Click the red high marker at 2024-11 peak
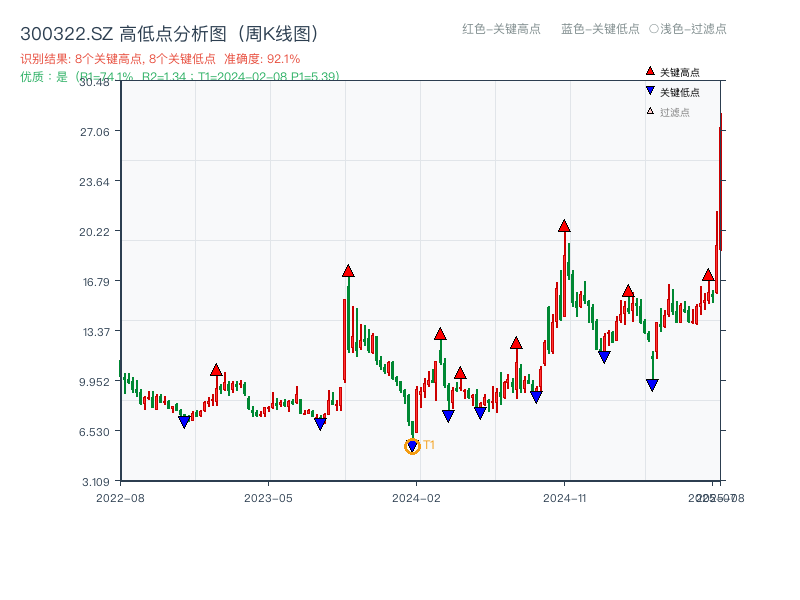Screen dimensions: 800x600 tap(564, 226)
